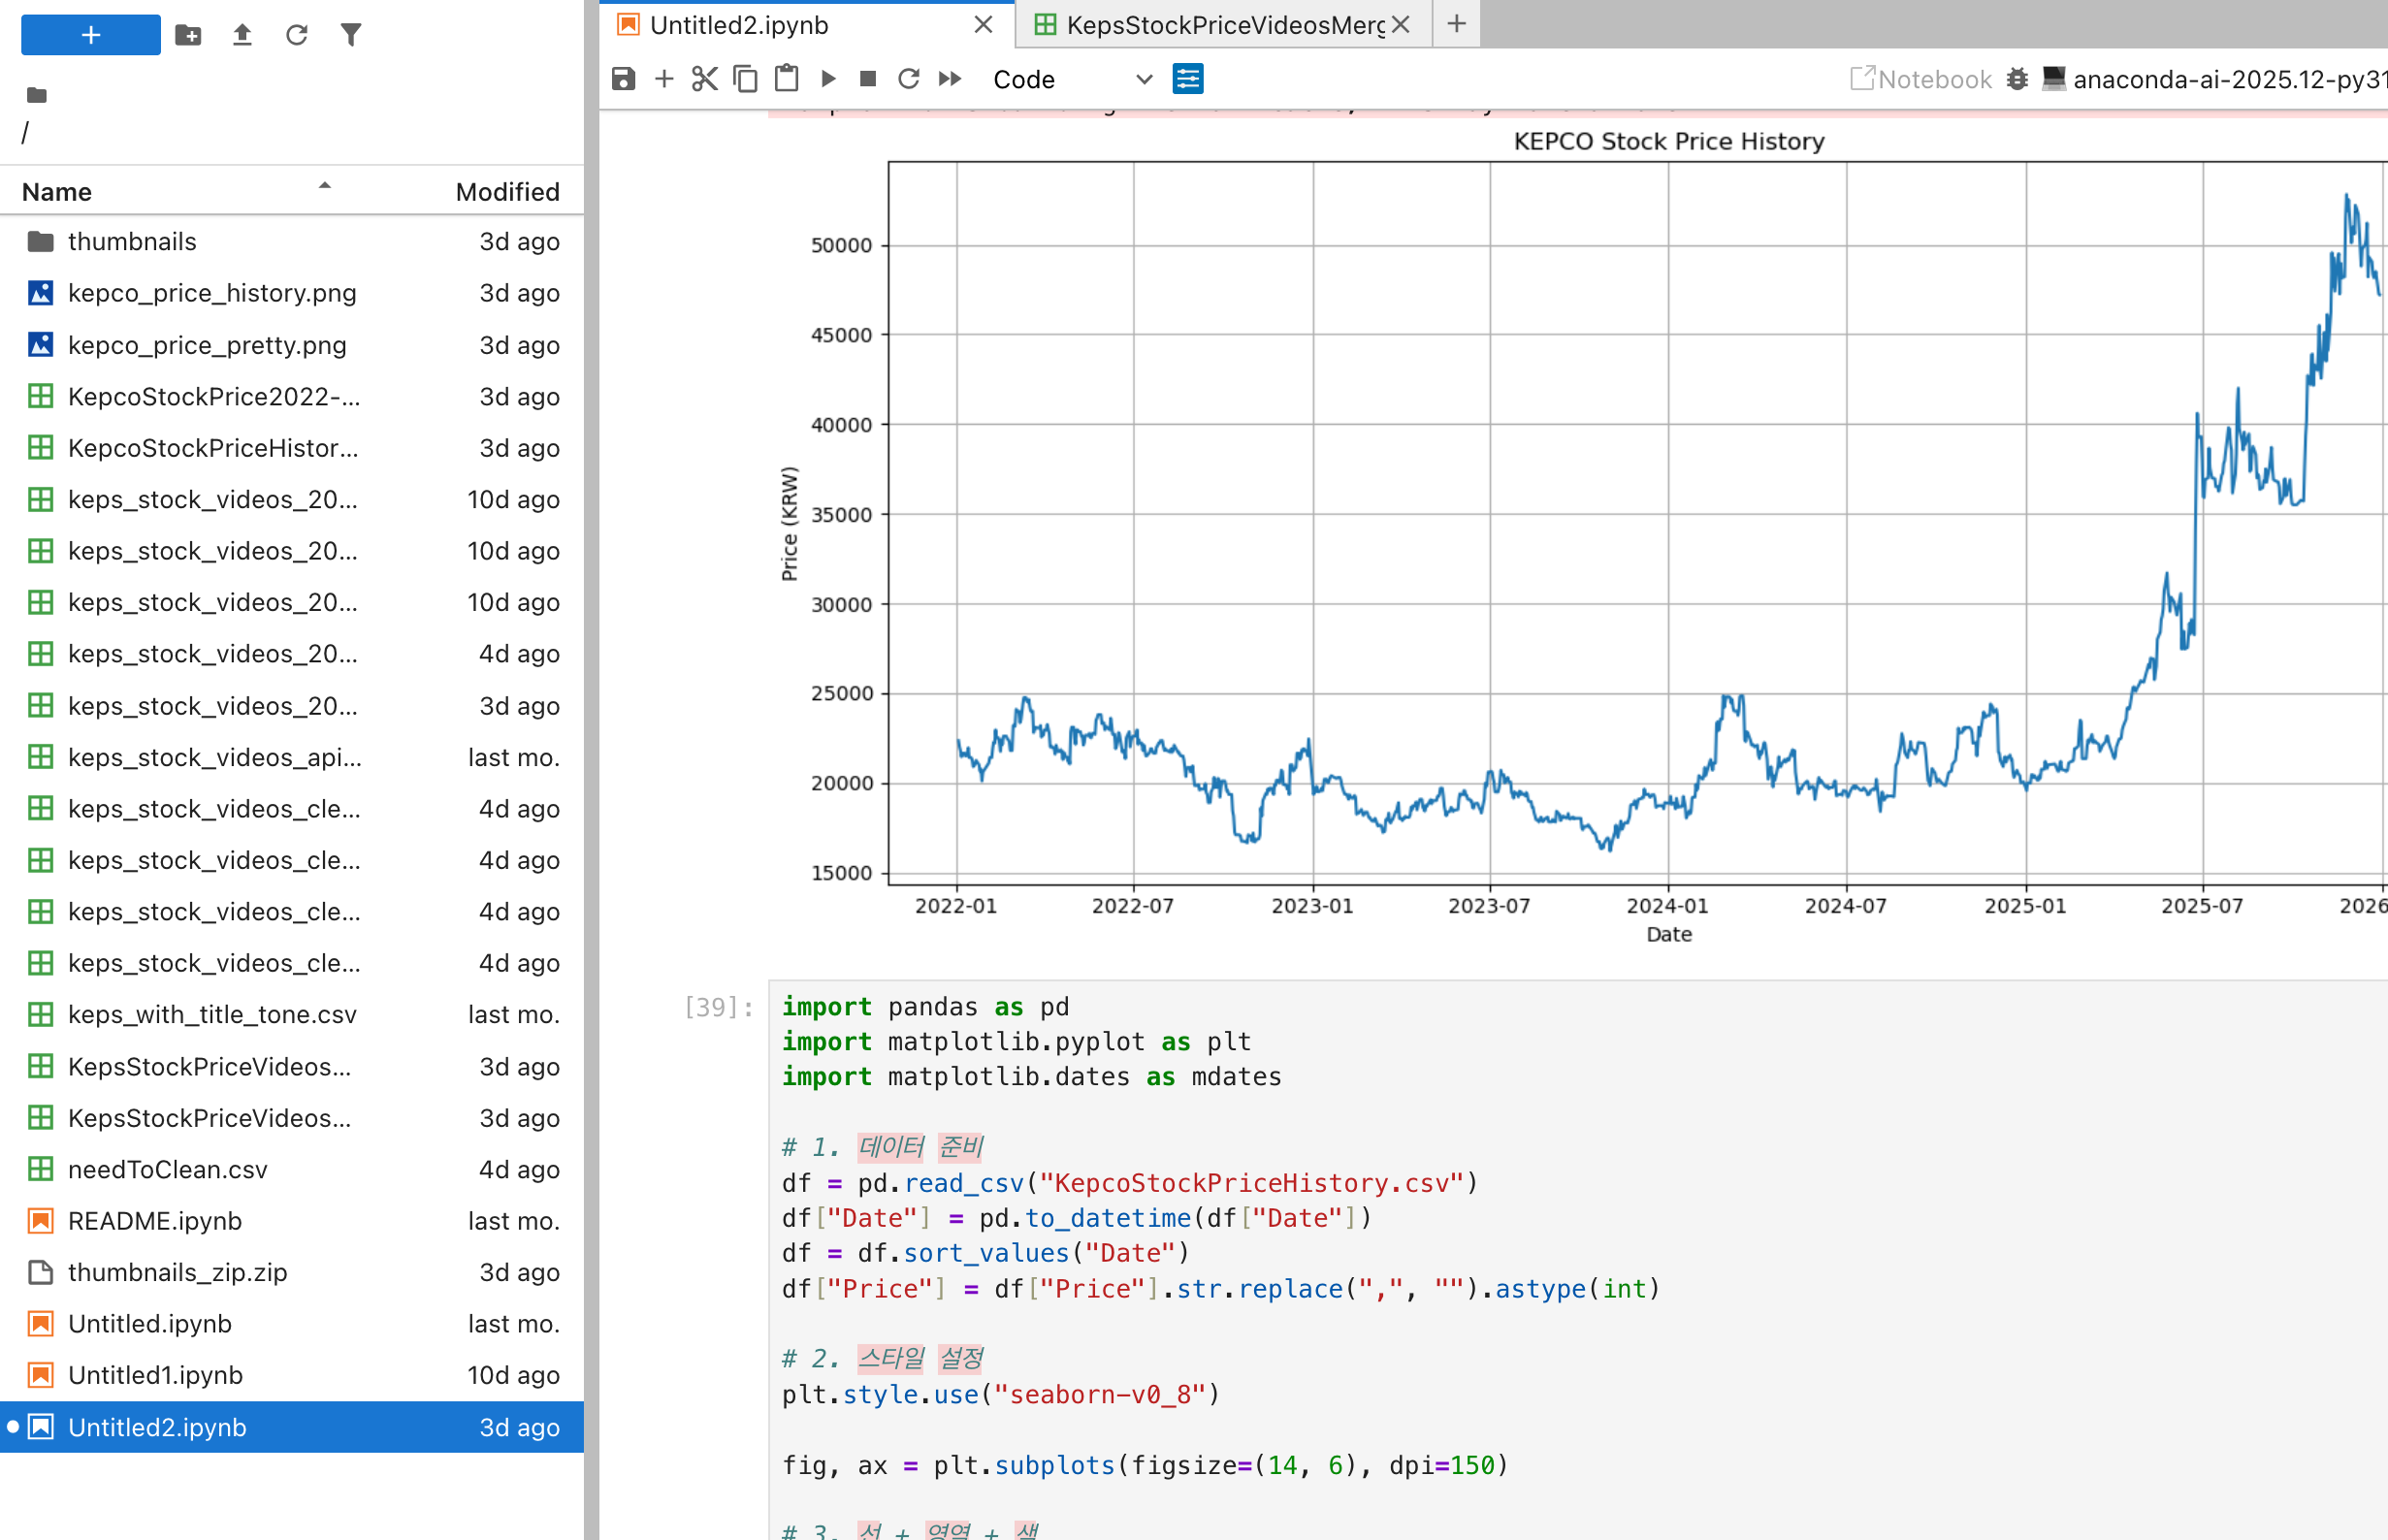Image resolution: width=2388 pixels, height=1540 pixels.
Task: Open README.ipynb from the file list
Action: point(154,1221)
